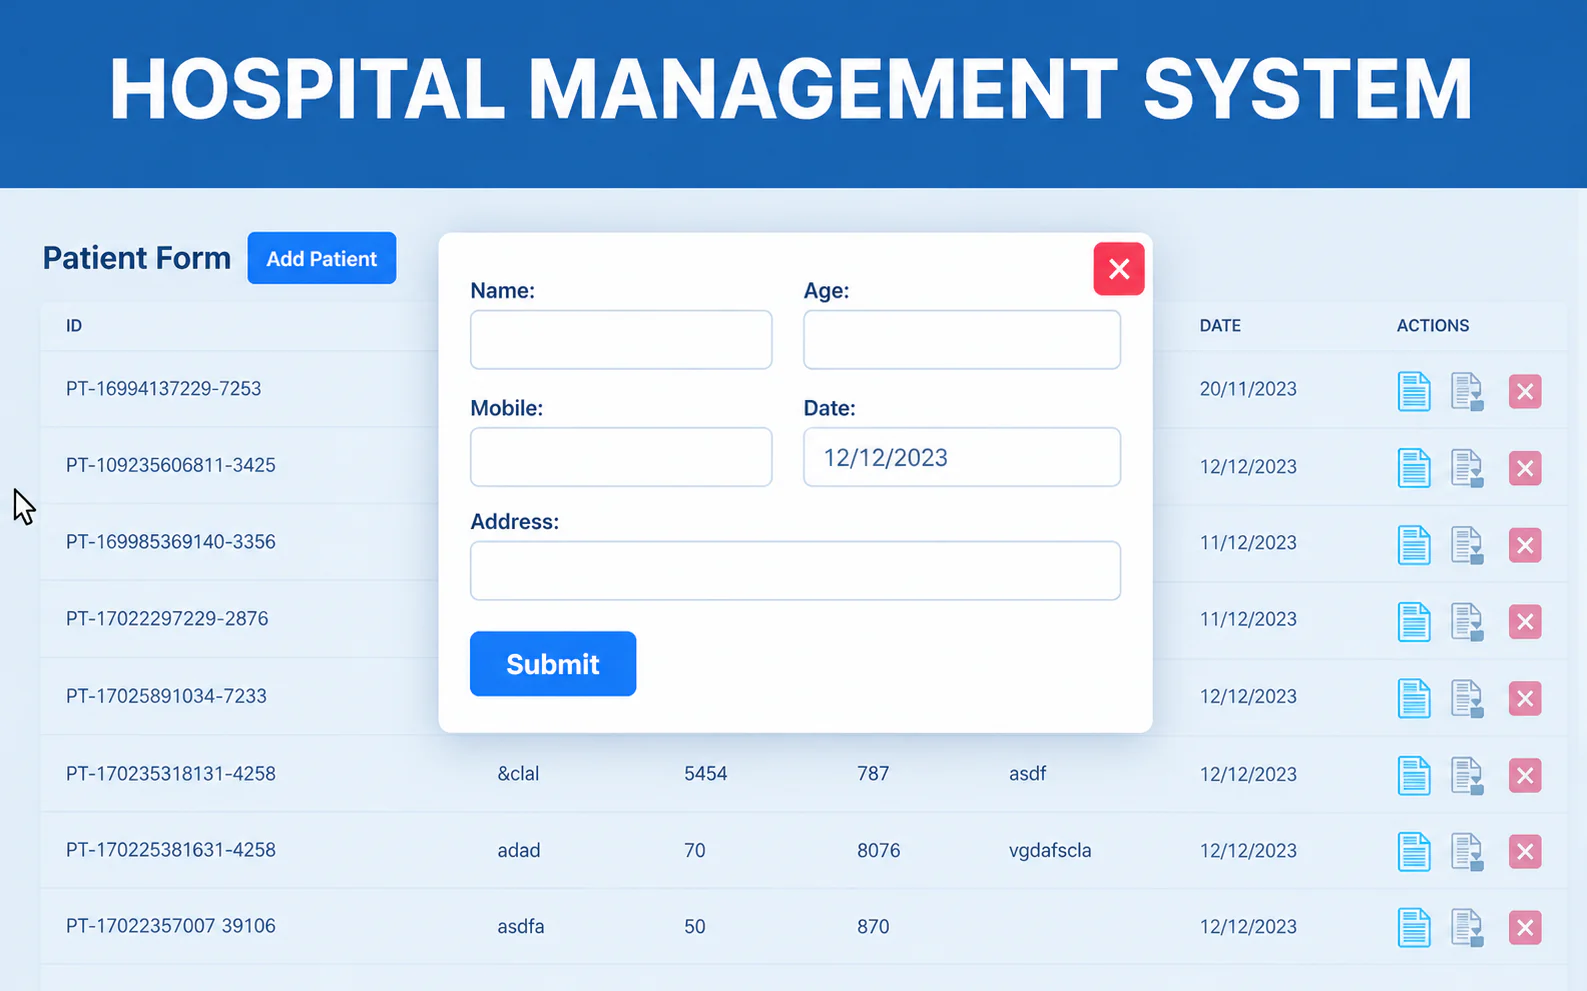Delete patient row PT-109235606811-3425
This screenshot has height=991, width=1587.
coord(1525,468)
